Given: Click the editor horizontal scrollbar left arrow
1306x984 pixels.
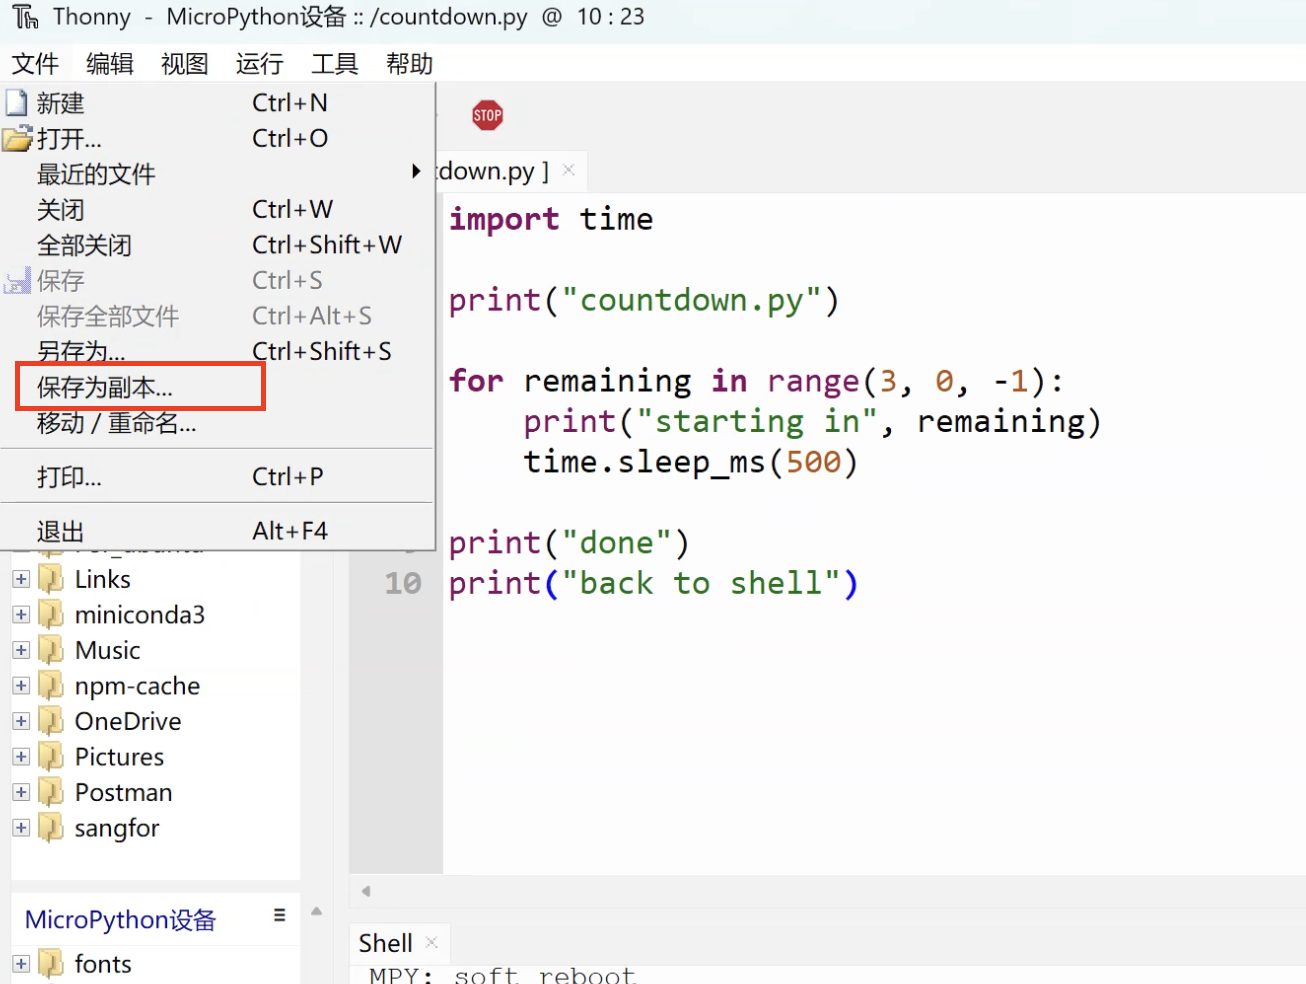Looking at the screenshot, I should click(366, 891).
